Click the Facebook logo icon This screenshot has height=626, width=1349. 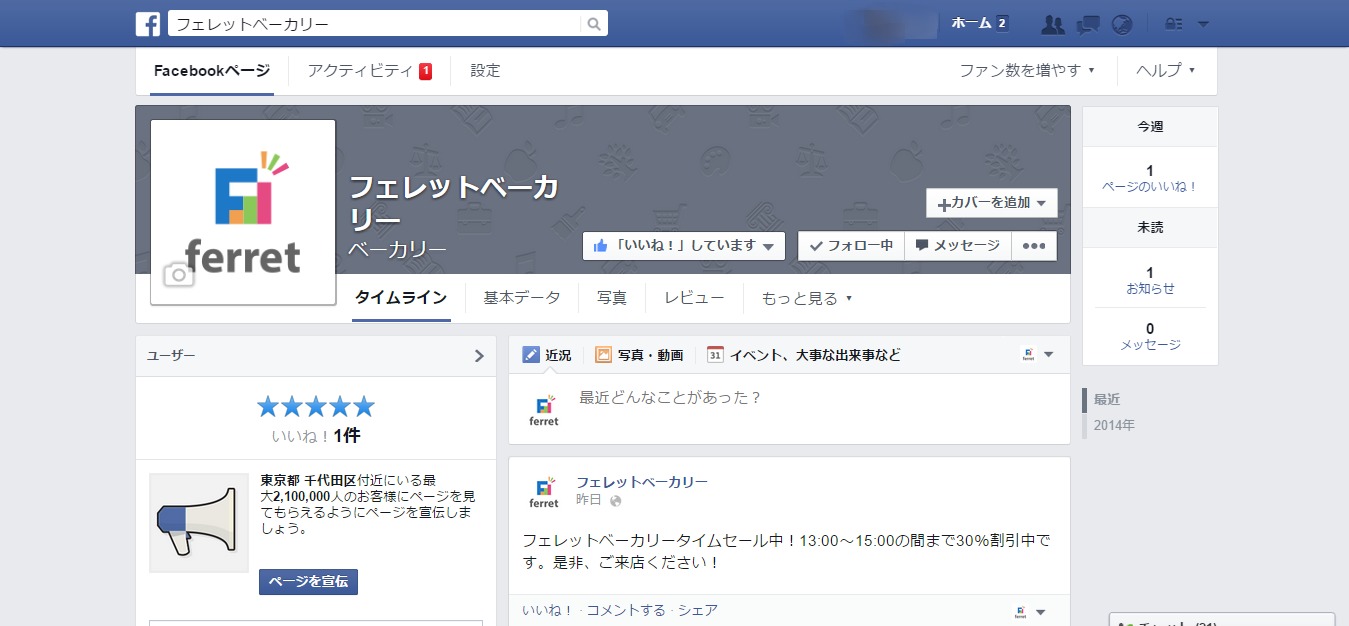[x=148, y=24]
